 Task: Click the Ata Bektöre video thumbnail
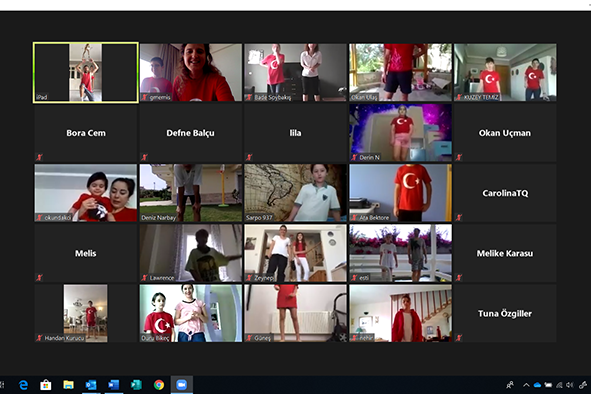(400, 193)
